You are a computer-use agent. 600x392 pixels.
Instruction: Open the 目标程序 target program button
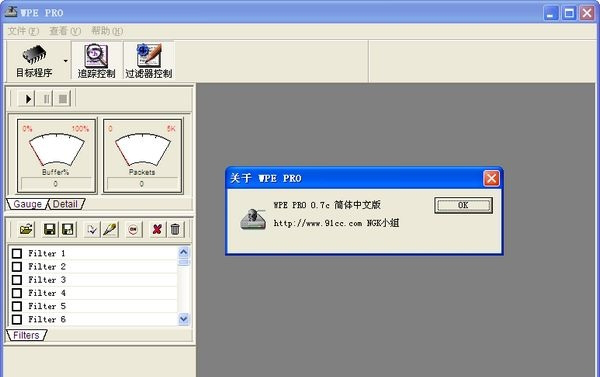click(34, 61)
